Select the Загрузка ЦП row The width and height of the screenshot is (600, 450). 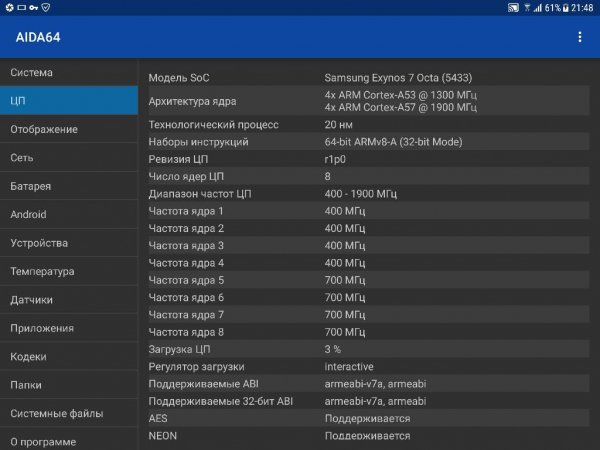coord(369,349)
